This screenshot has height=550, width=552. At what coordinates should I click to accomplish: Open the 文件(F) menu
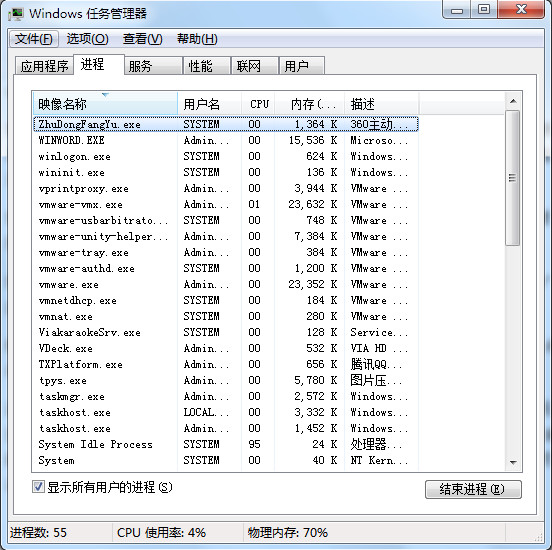pos(33,39)
